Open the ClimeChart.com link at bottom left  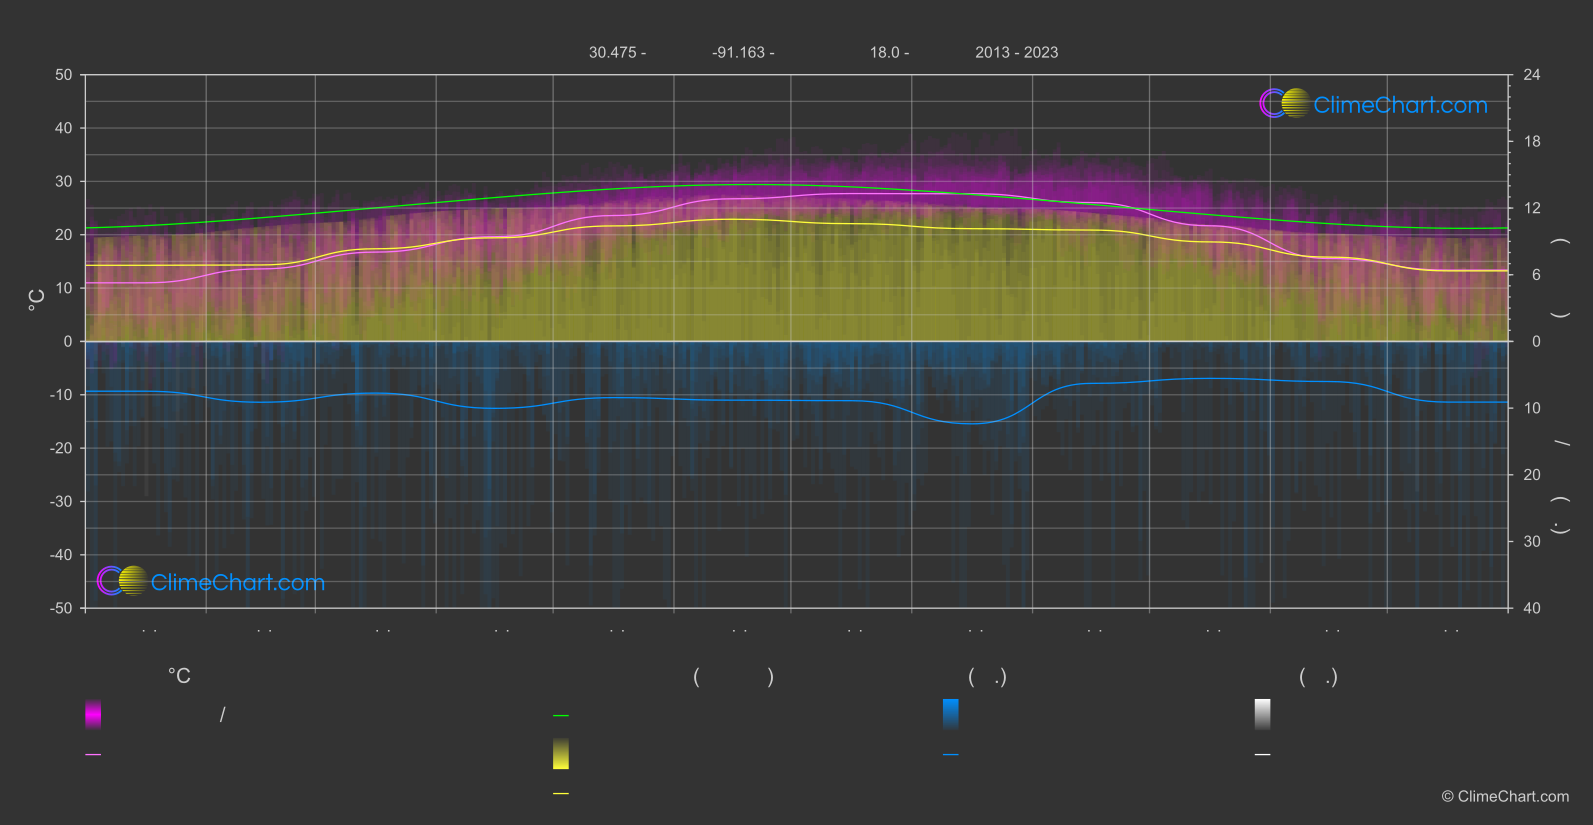(x=238, y=582)
